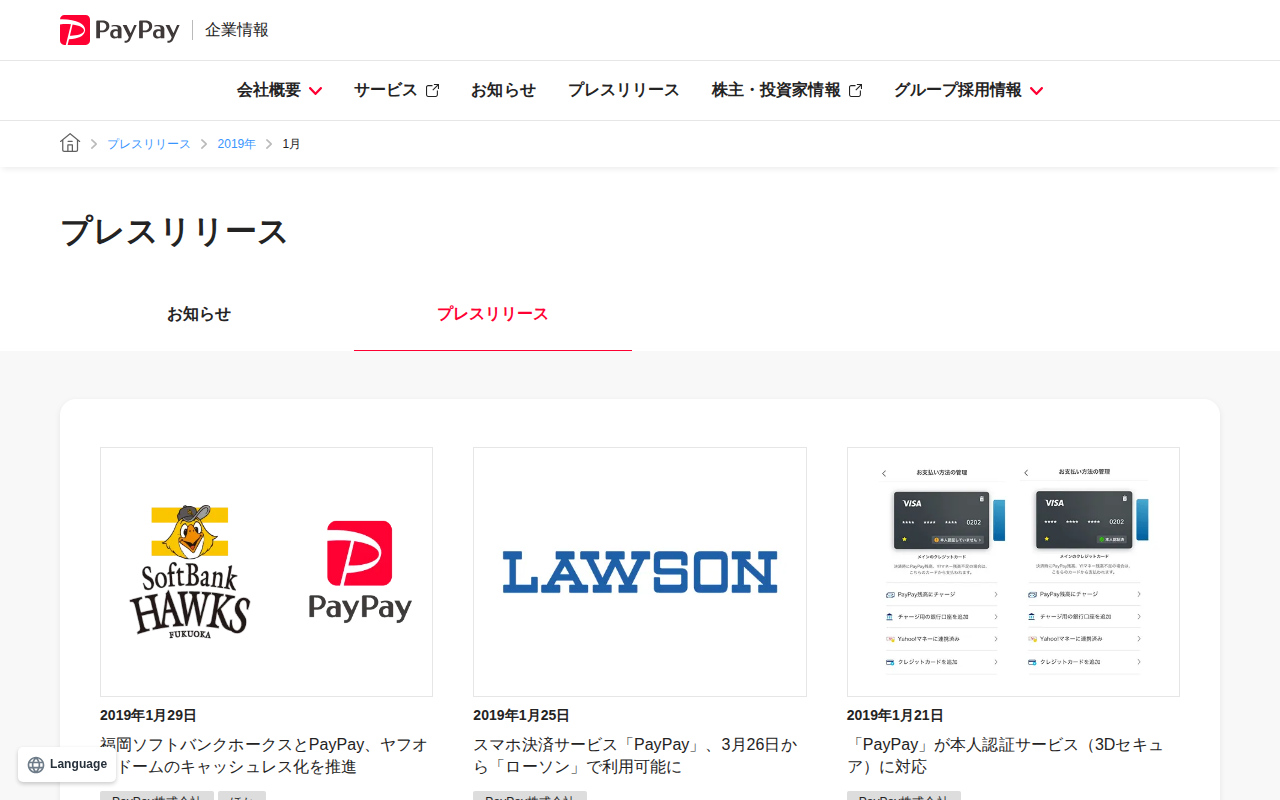This screenshot has width=1280, height=800.
Task: Open the LAWSON logo thumbnail
Action: click(640, 572)
